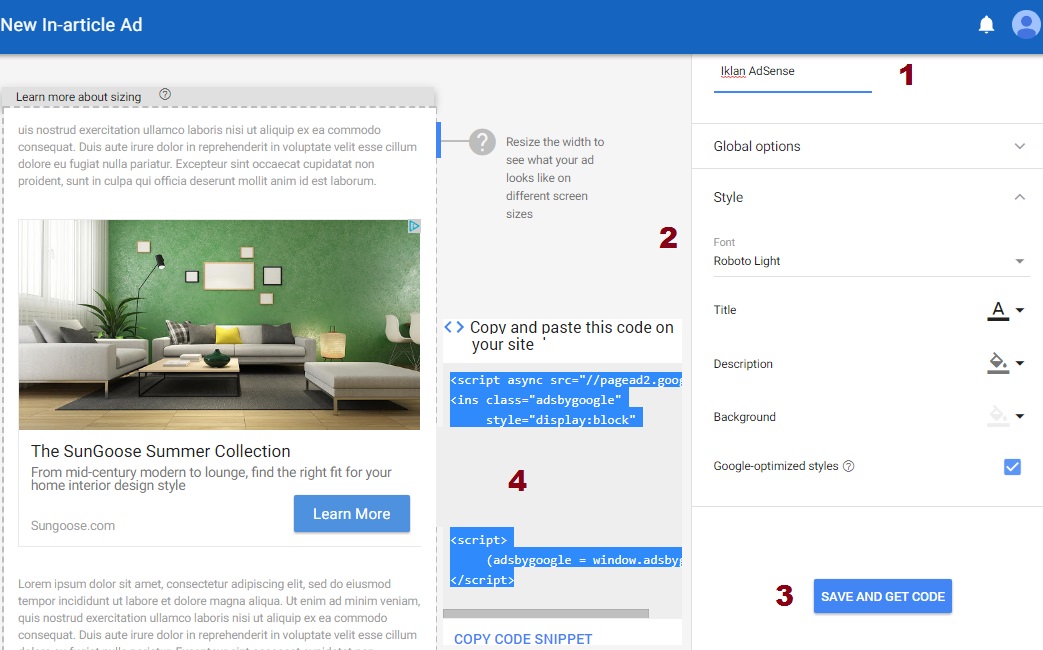This screenshot has height=650, width=1043.
Task: Collapse the Style section
Action: (1019, 197)
